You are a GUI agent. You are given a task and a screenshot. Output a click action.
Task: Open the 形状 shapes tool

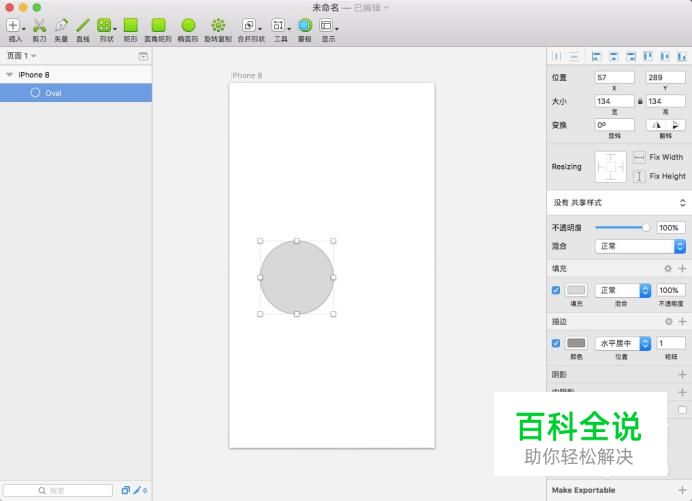pos(104,25)
